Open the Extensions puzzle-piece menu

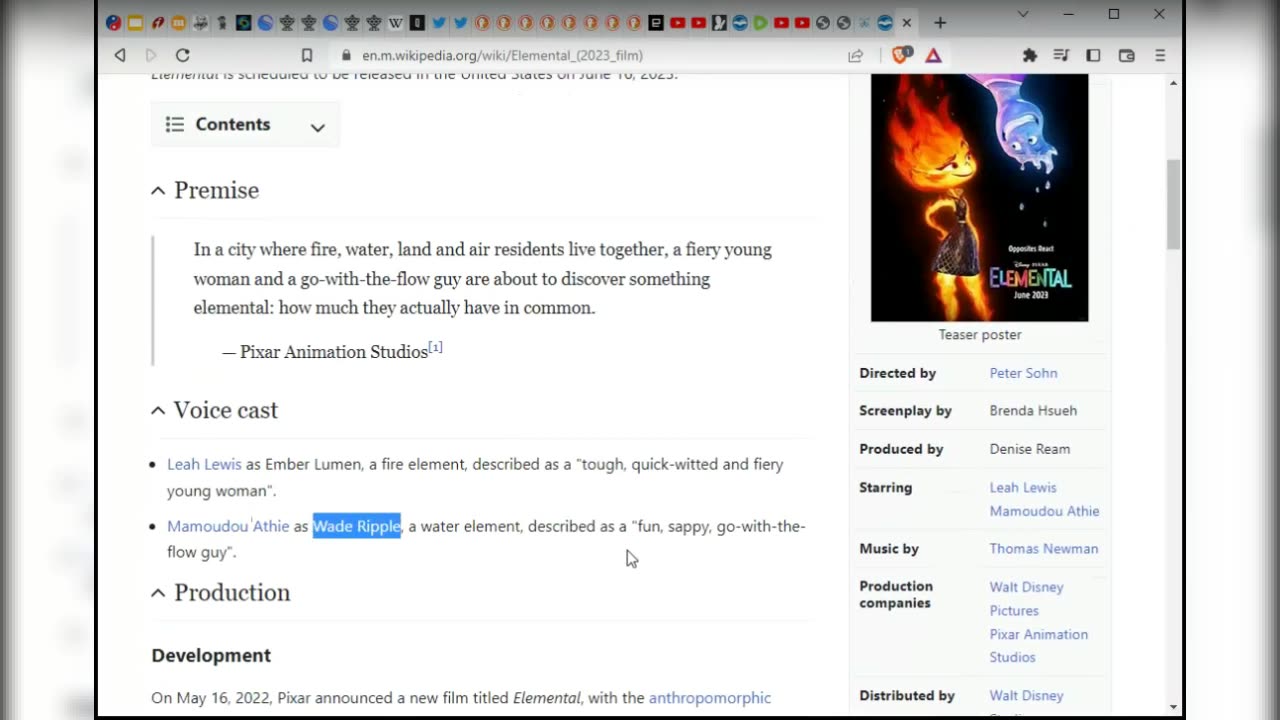(1029, 56)
